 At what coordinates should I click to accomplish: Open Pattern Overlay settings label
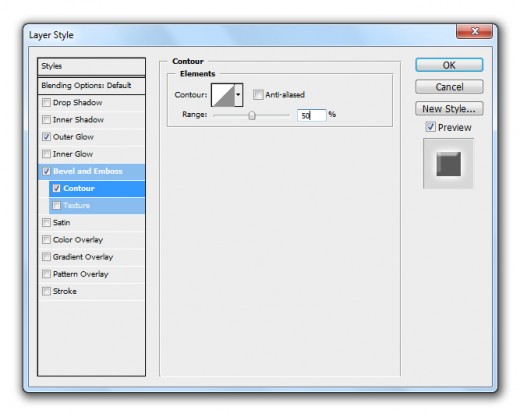pos(81,274)
